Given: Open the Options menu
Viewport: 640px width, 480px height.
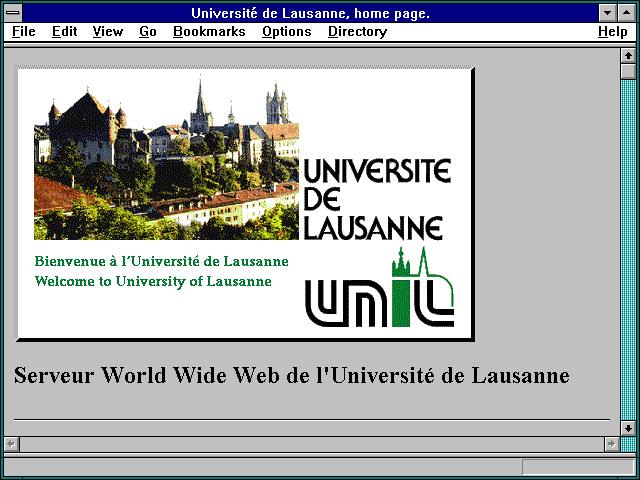Looking at the screenshot, I should 287,31.
